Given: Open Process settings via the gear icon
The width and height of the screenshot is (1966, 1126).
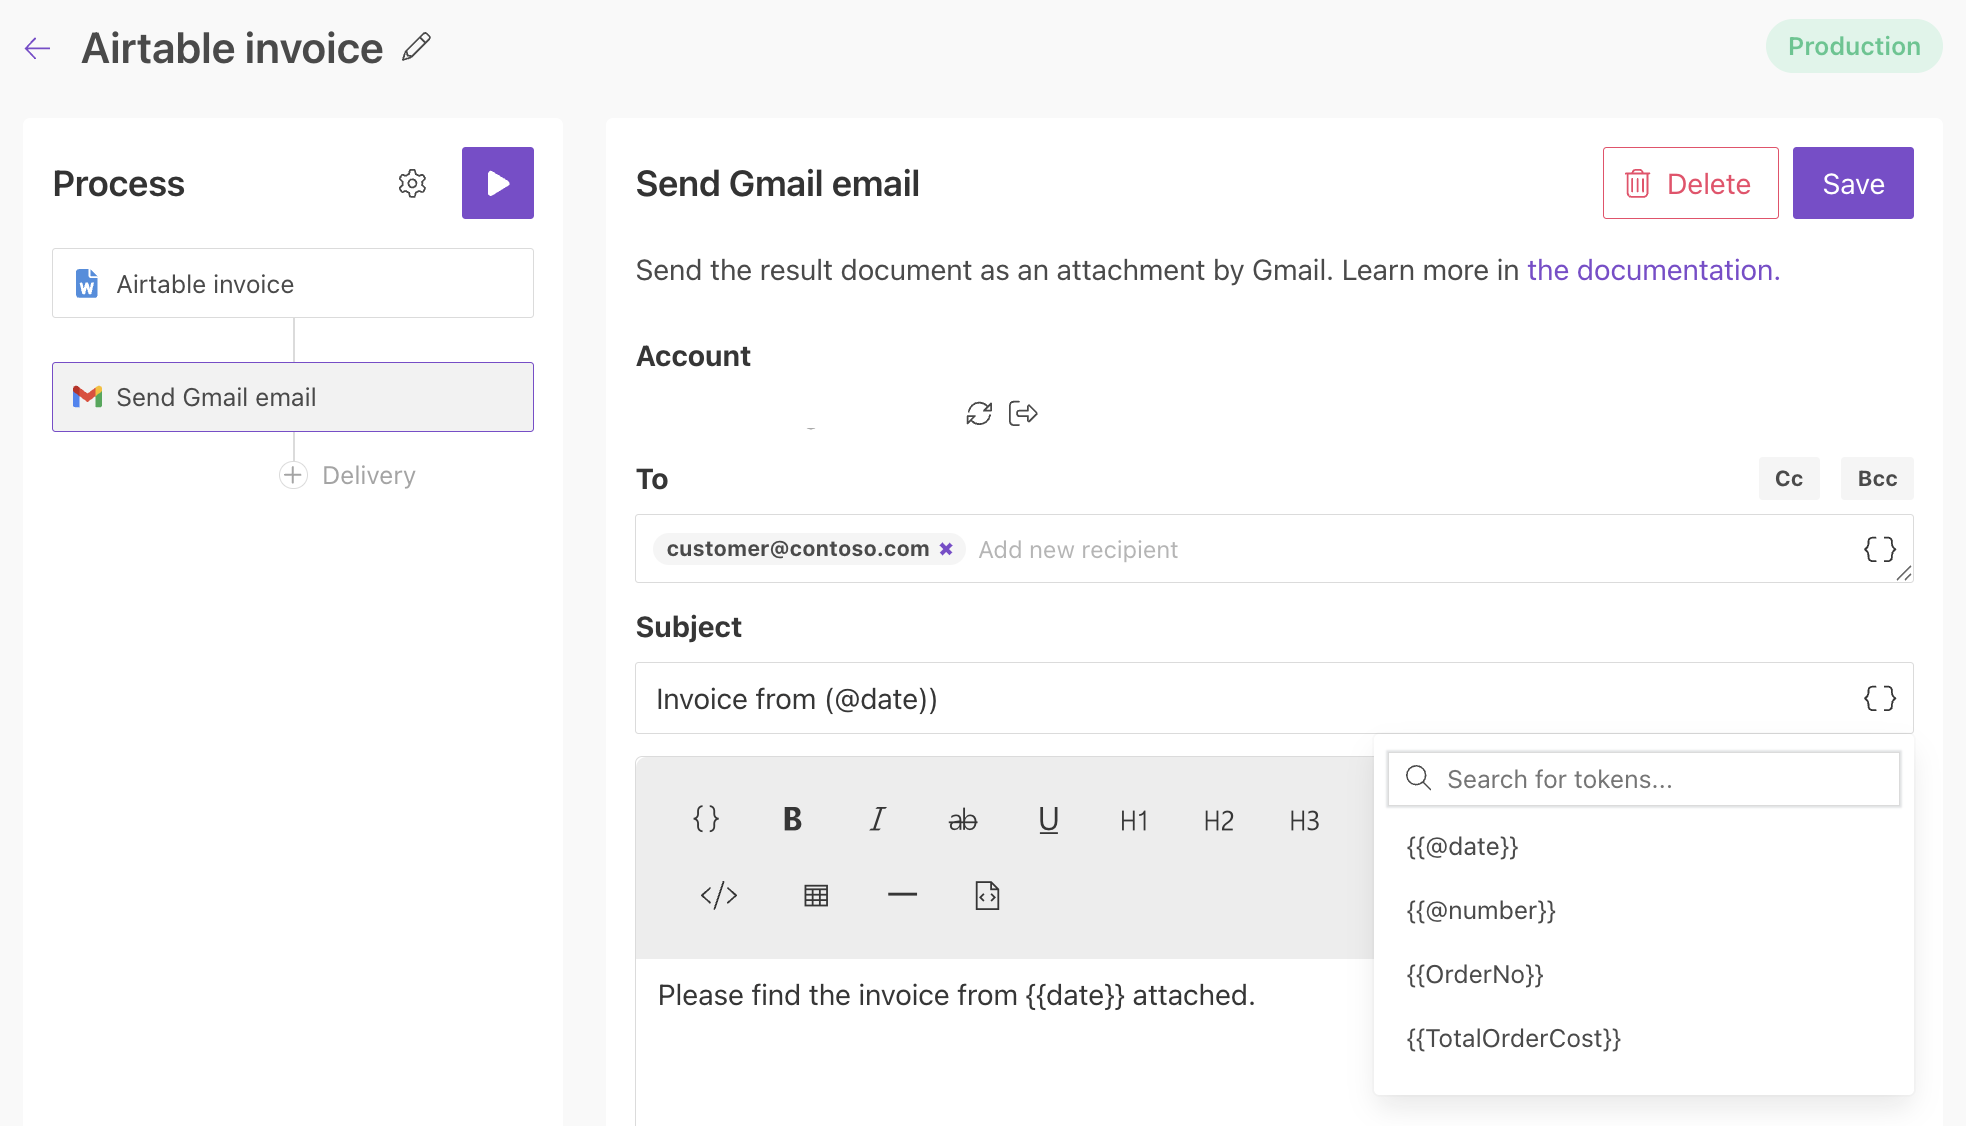Looking at the screenshot, I should [x=412, y=183].
